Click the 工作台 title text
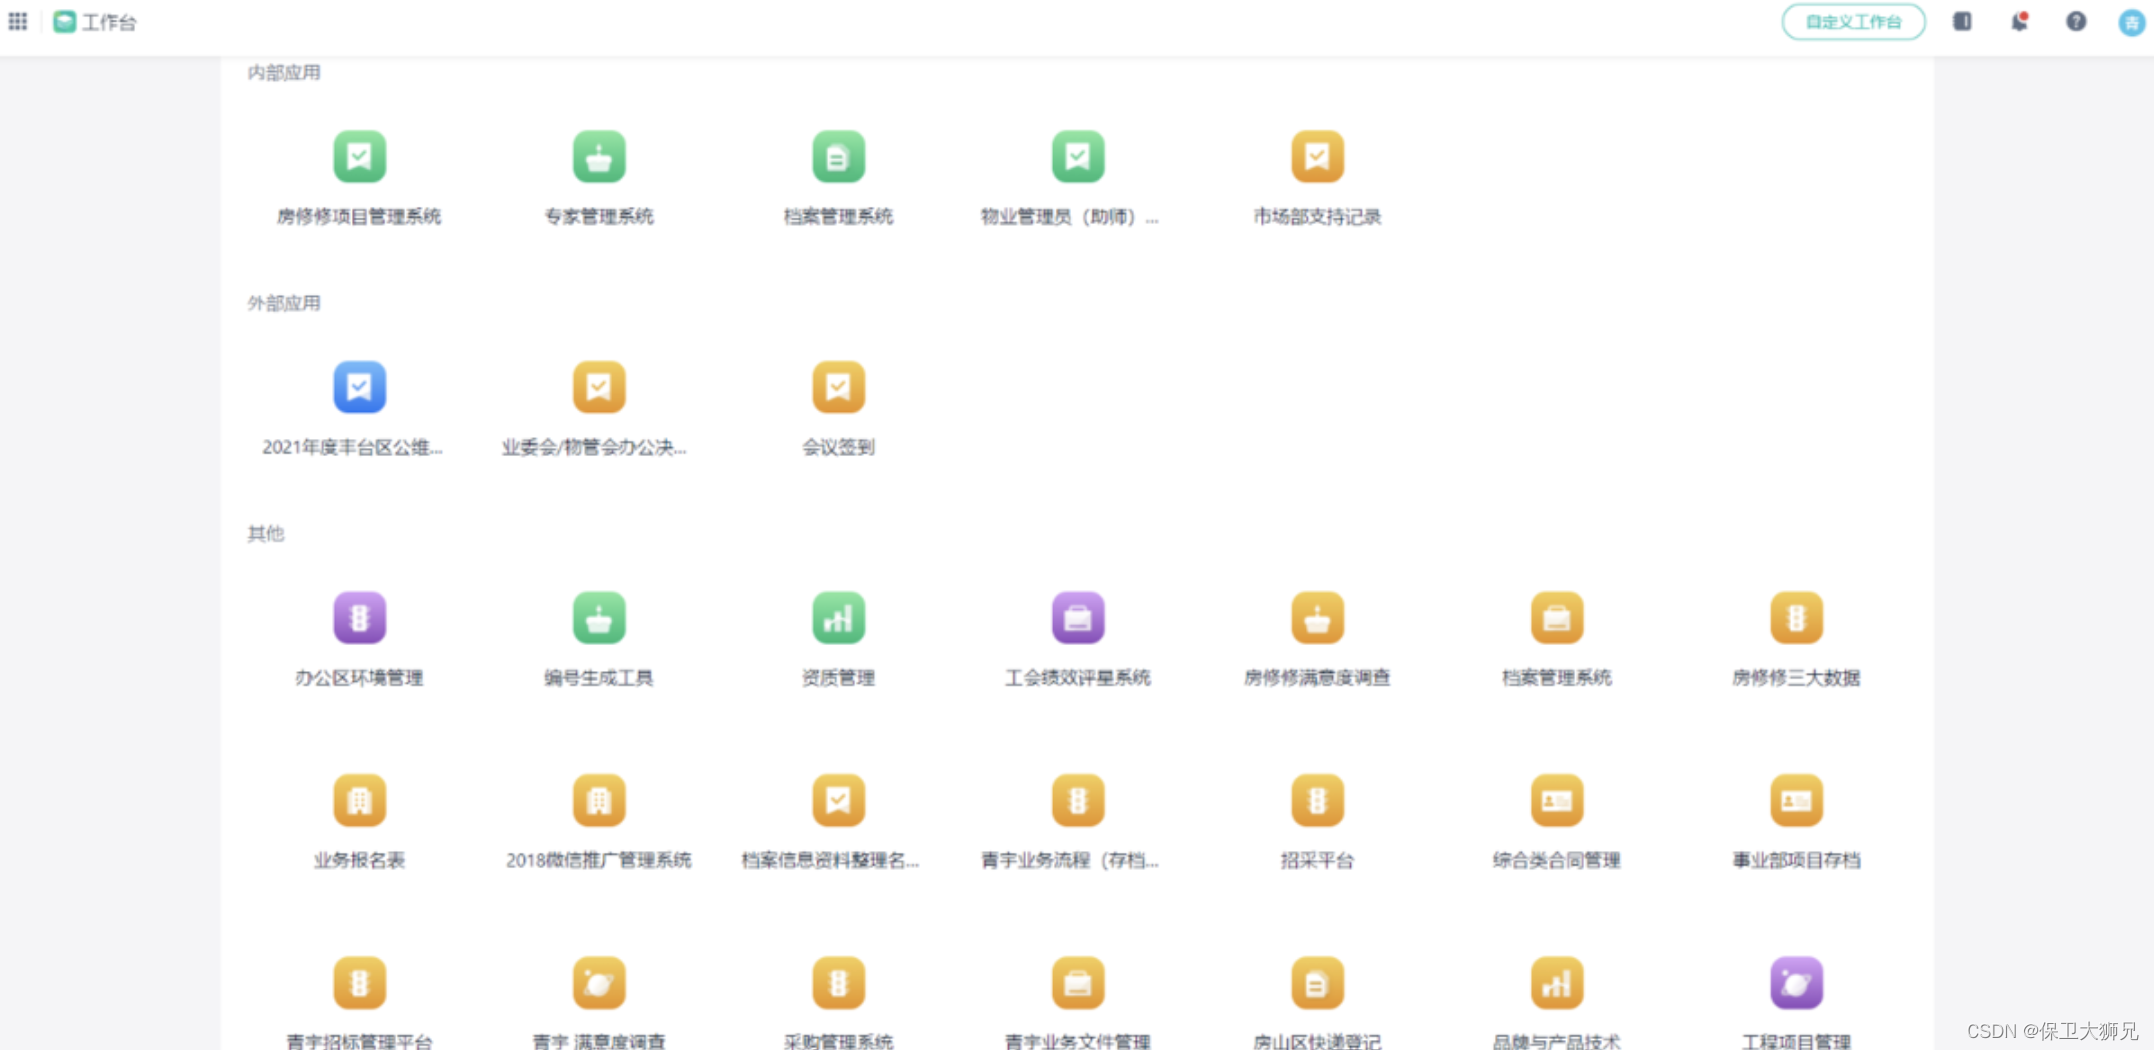Viewport: 2154px width, 1050px height. [109, 22]
